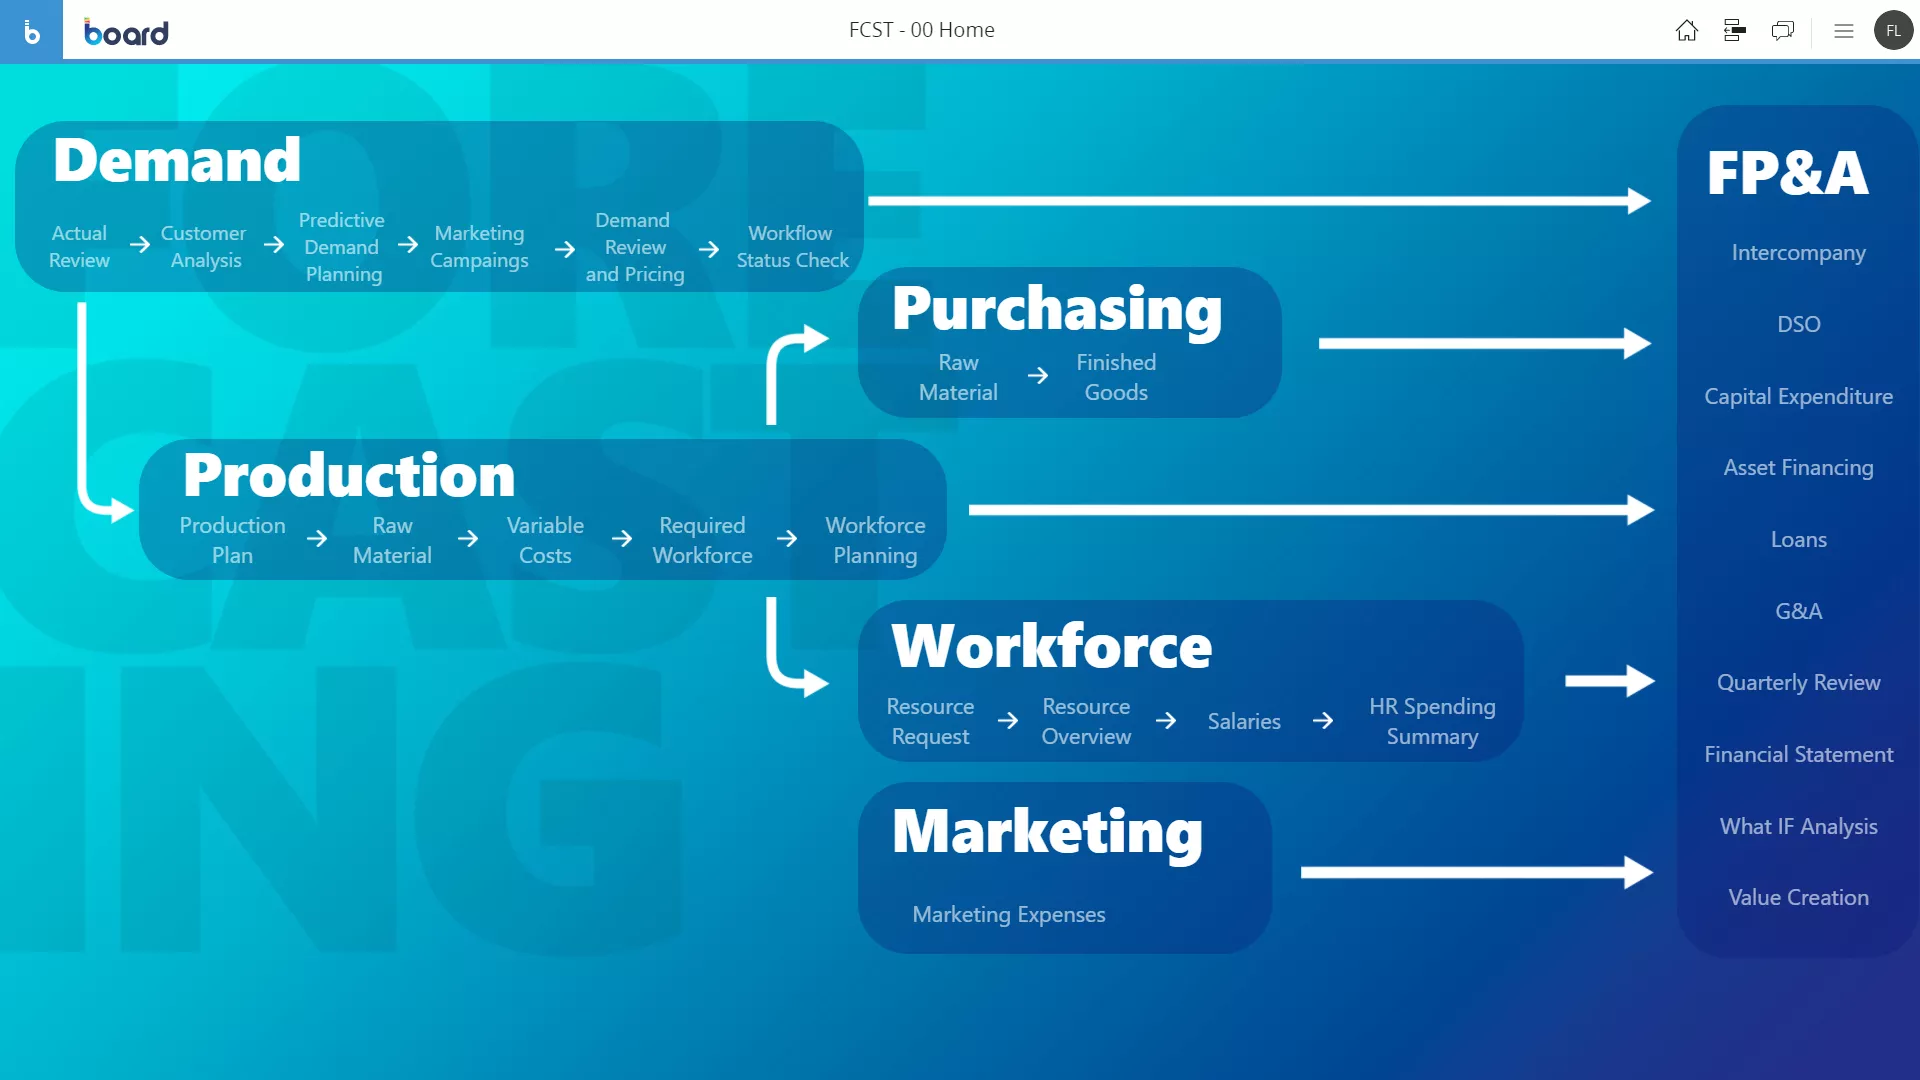Toggle Marketing Expenses section visibility

1009,915
